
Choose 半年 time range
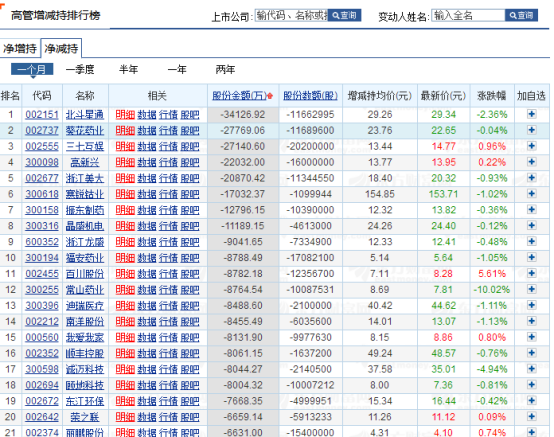click(128, 69)
